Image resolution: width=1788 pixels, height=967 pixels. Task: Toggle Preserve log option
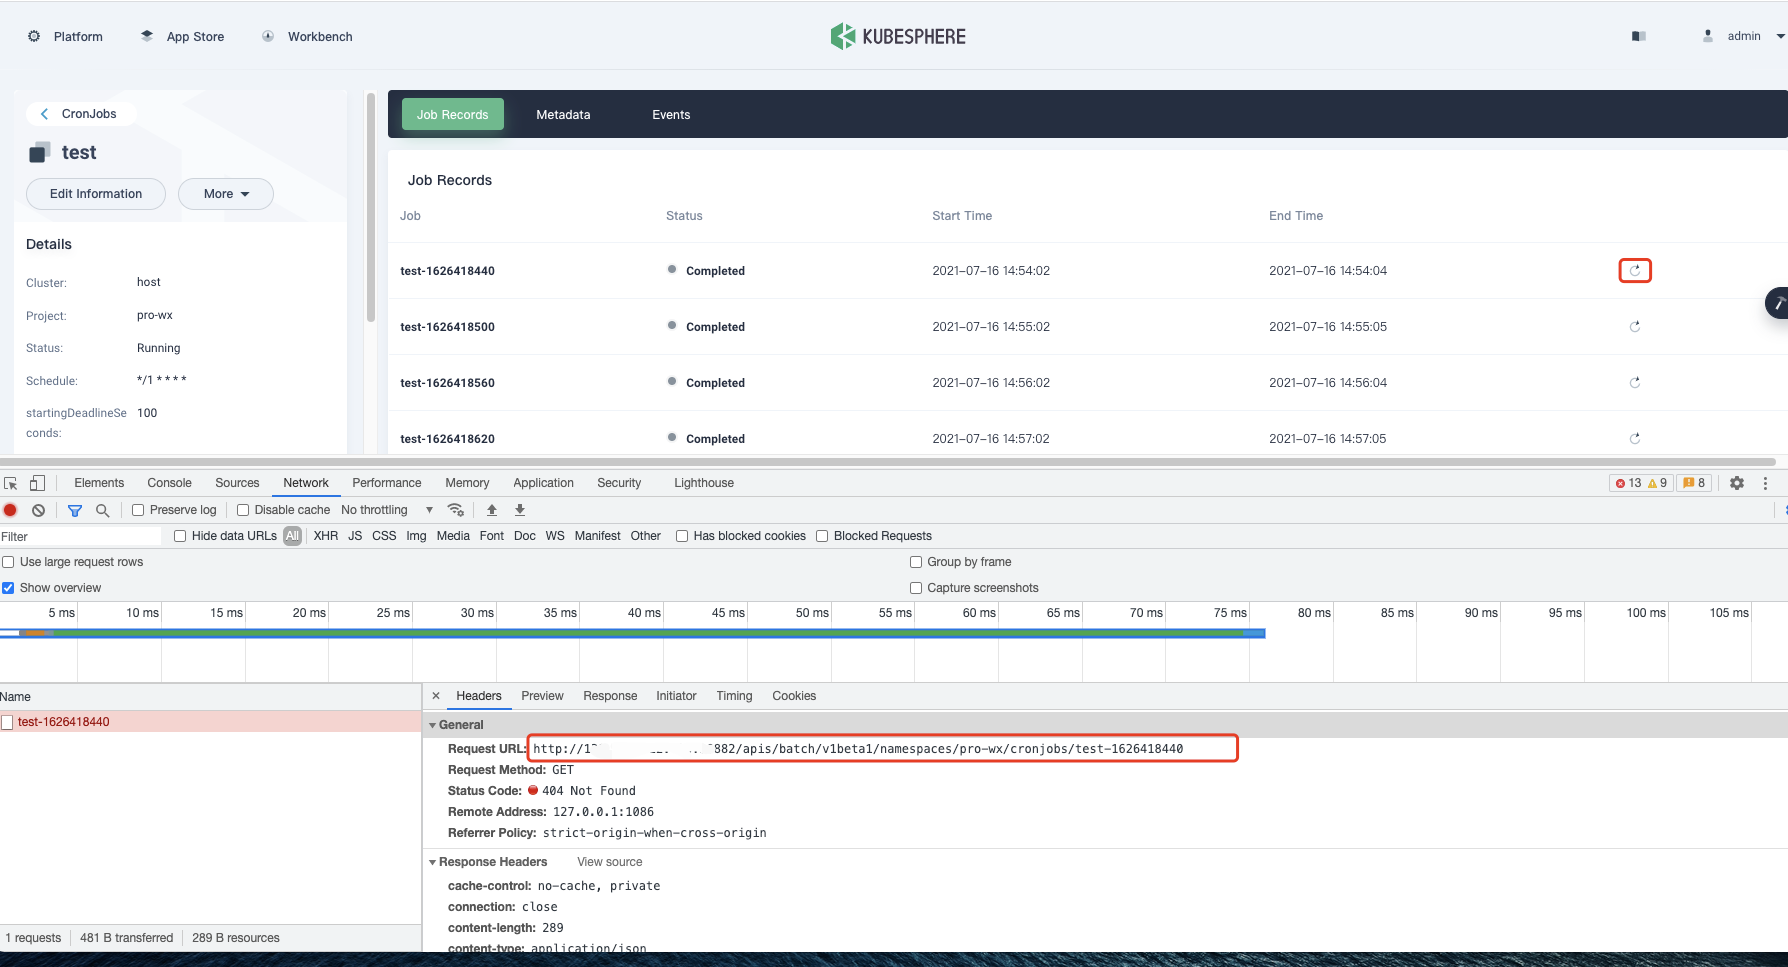[137, 510]
